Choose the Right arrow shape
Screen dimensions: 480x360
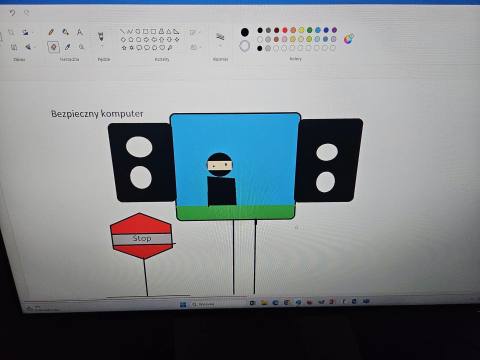146,40
